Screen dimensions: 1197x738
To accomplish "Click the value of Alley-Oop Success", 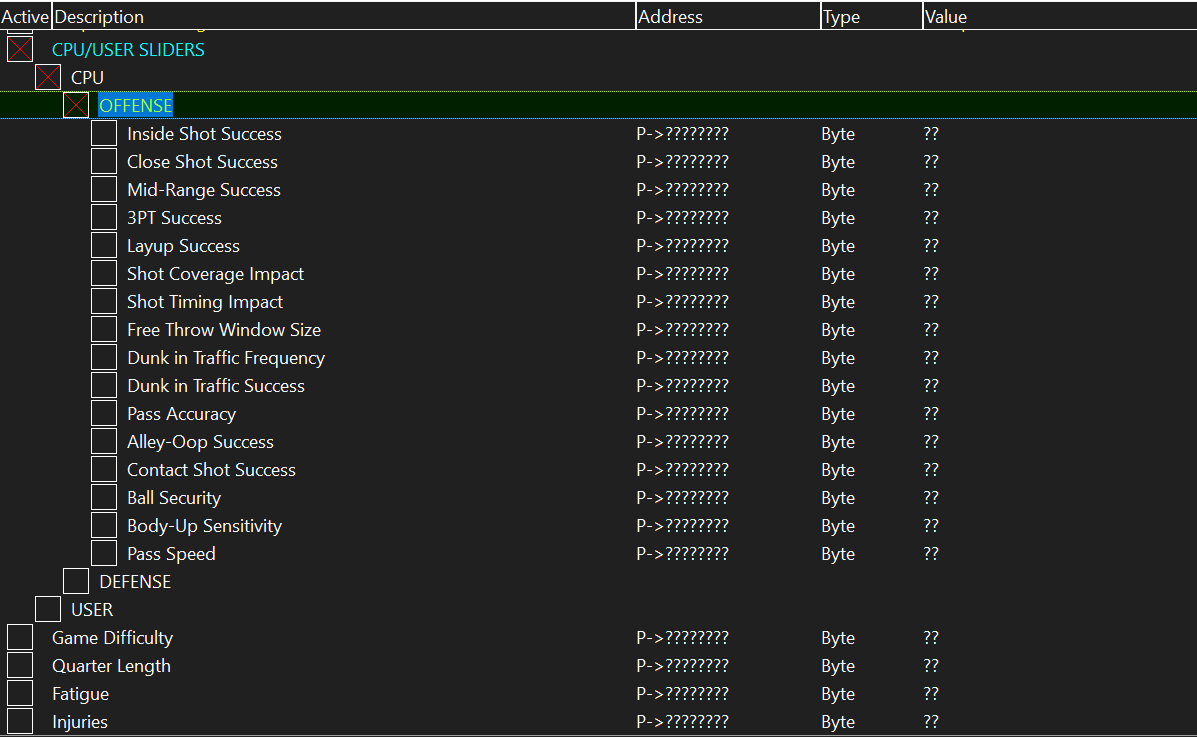I will pyautogui.click(x=931, y=441).
